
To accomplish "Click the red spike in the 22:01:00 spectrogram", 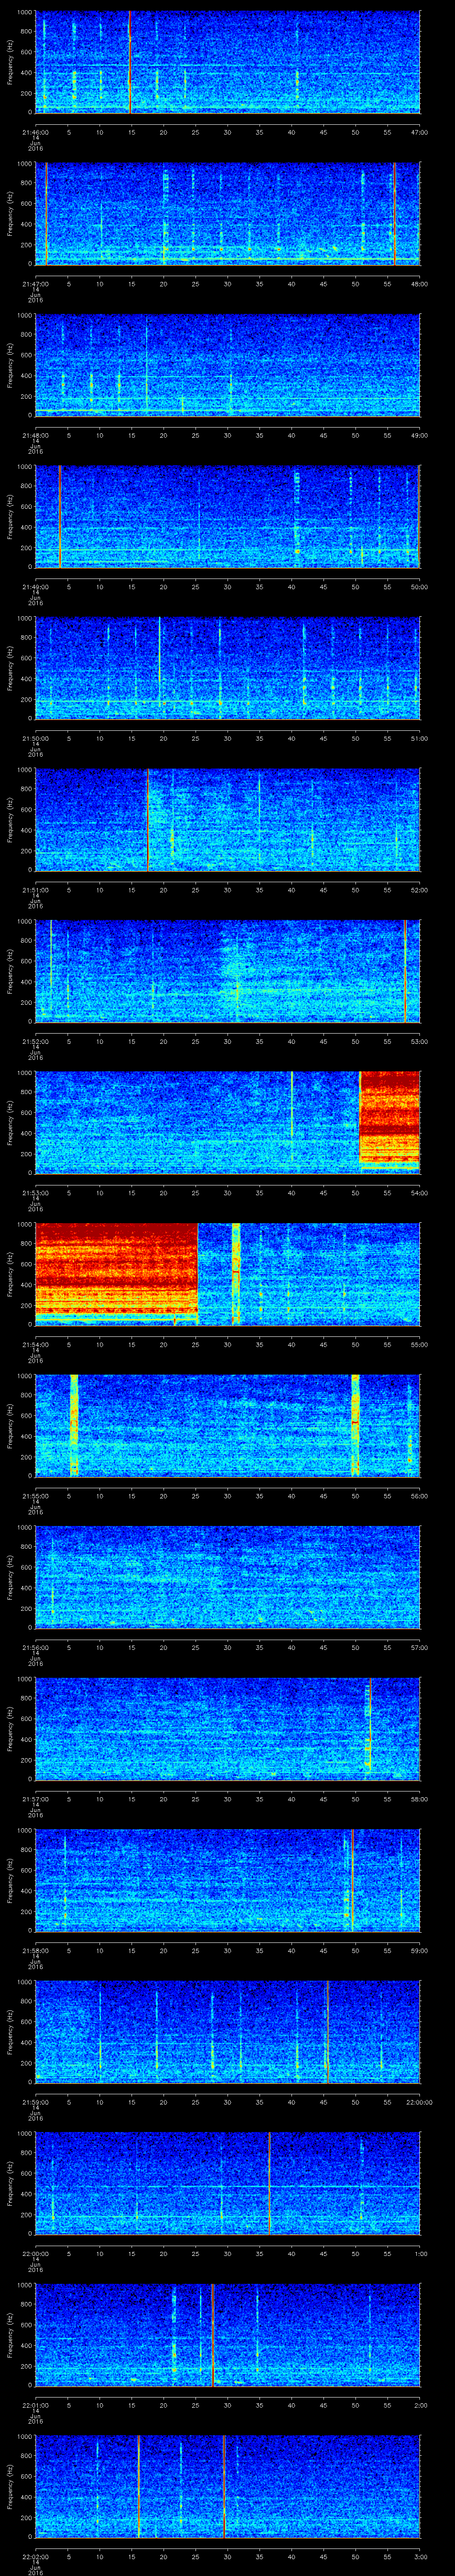I will (x=212, y=2335).
